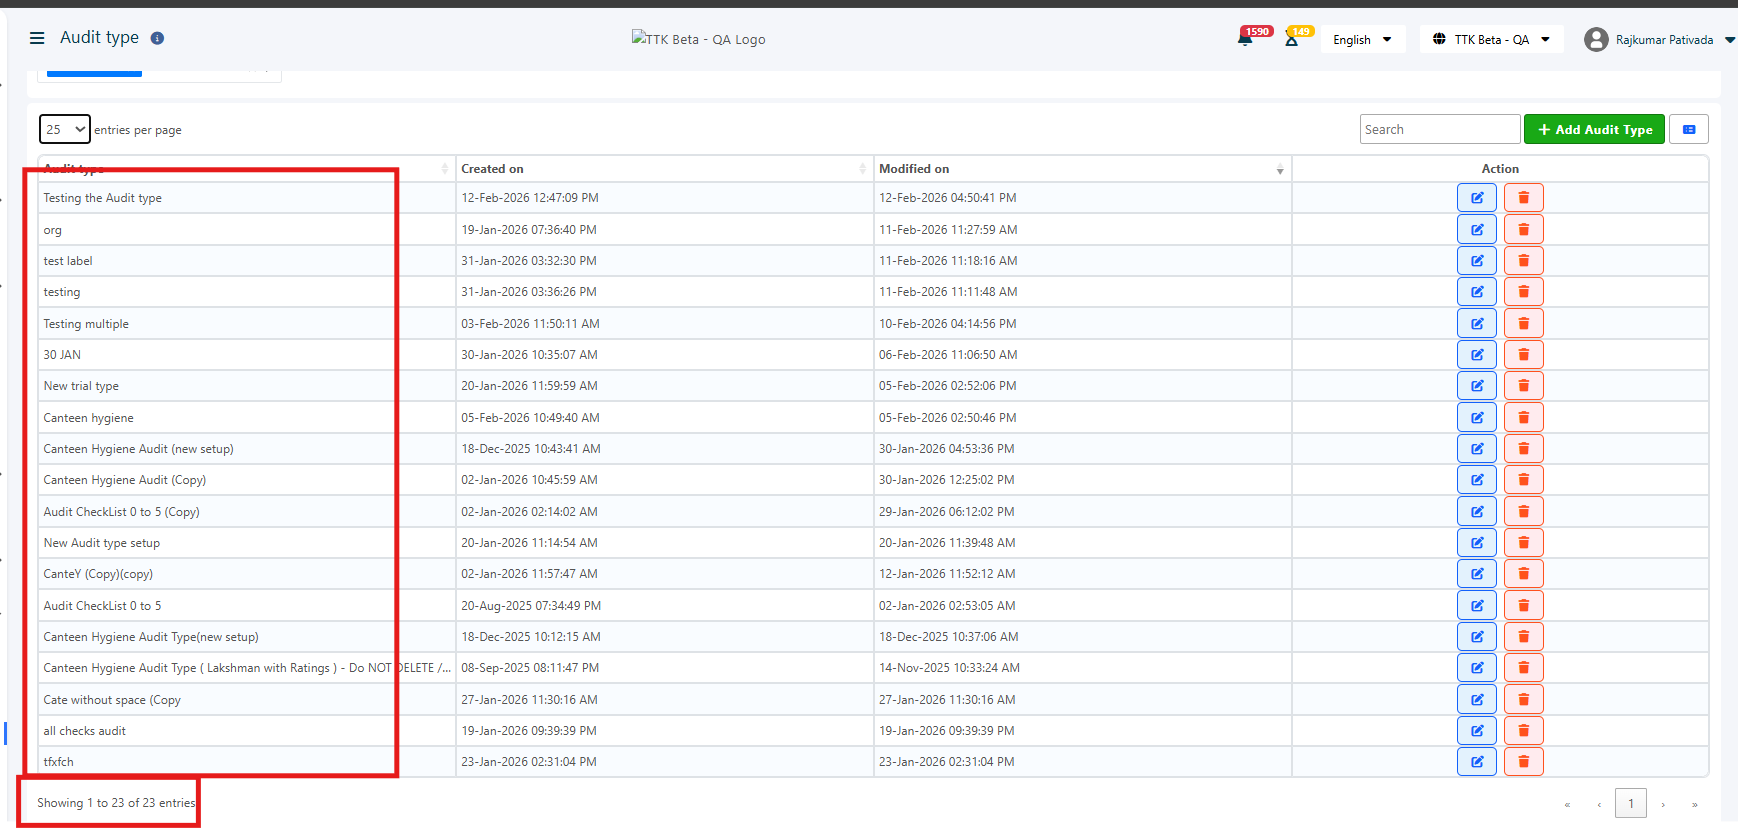Edit the 'tfxfch' audit type

(1476, 762)
